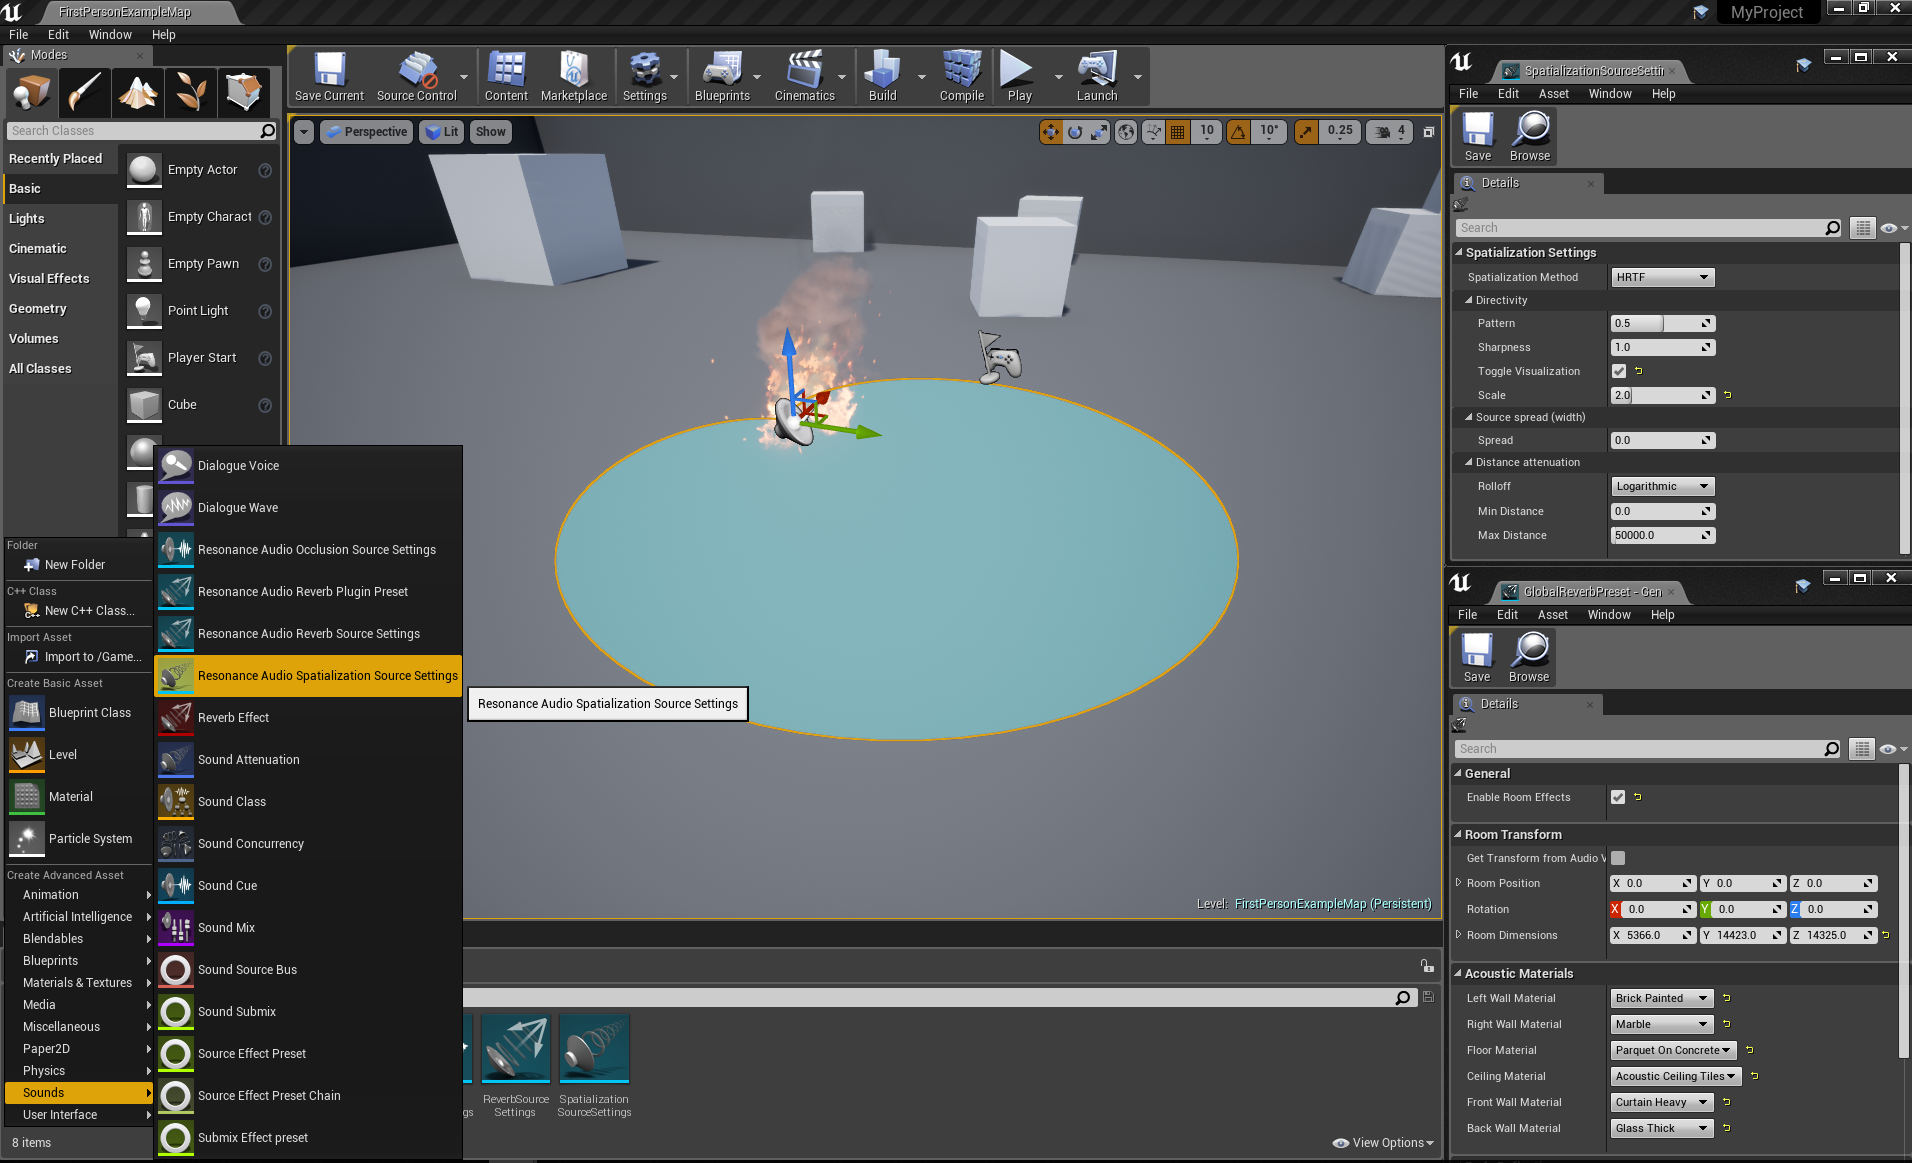
Task: Click Show viewport button
Action: coord(490,132)
